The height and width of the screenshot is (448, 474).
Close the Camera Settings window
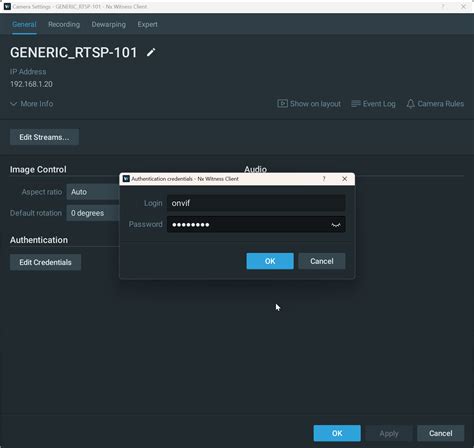point(463,6)
